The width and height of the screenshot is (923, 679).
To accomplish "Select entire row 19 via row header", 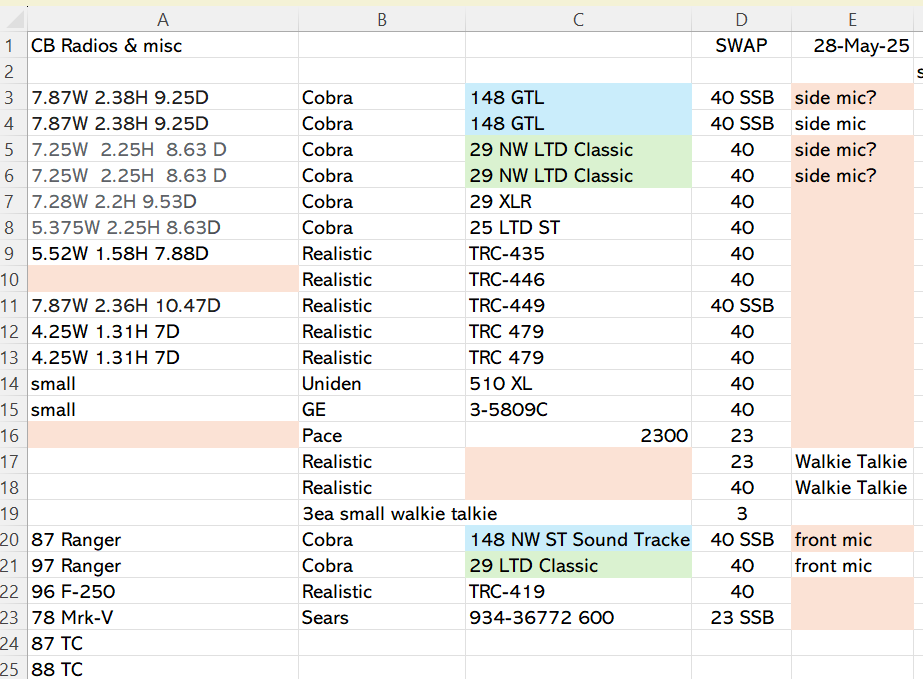I will [x=13, y=514].
